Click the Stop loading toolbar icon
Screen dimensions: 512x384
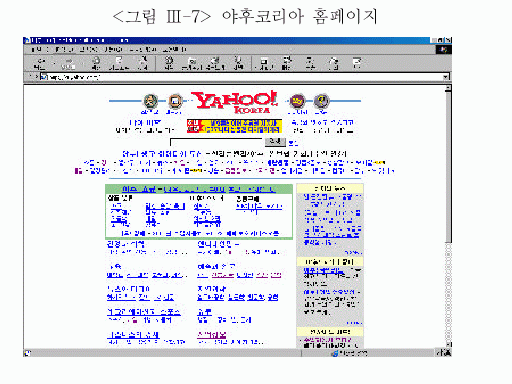(96, 63)
